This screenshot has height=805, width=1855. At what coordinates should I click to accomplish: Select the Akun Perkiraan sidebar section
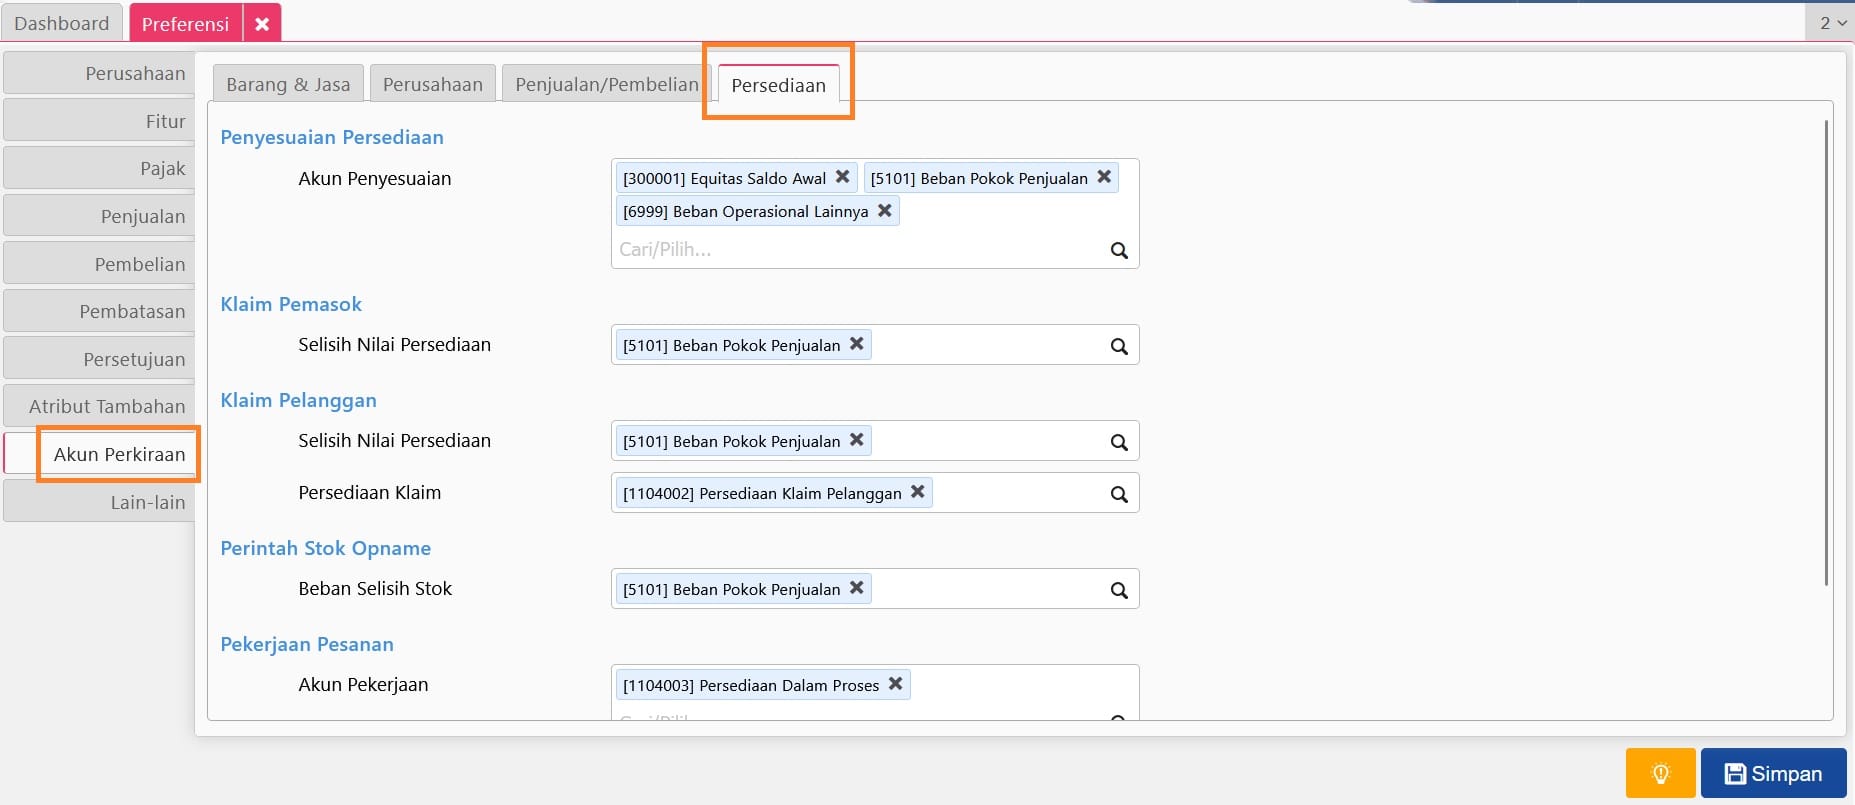click(x=99, y=454)
